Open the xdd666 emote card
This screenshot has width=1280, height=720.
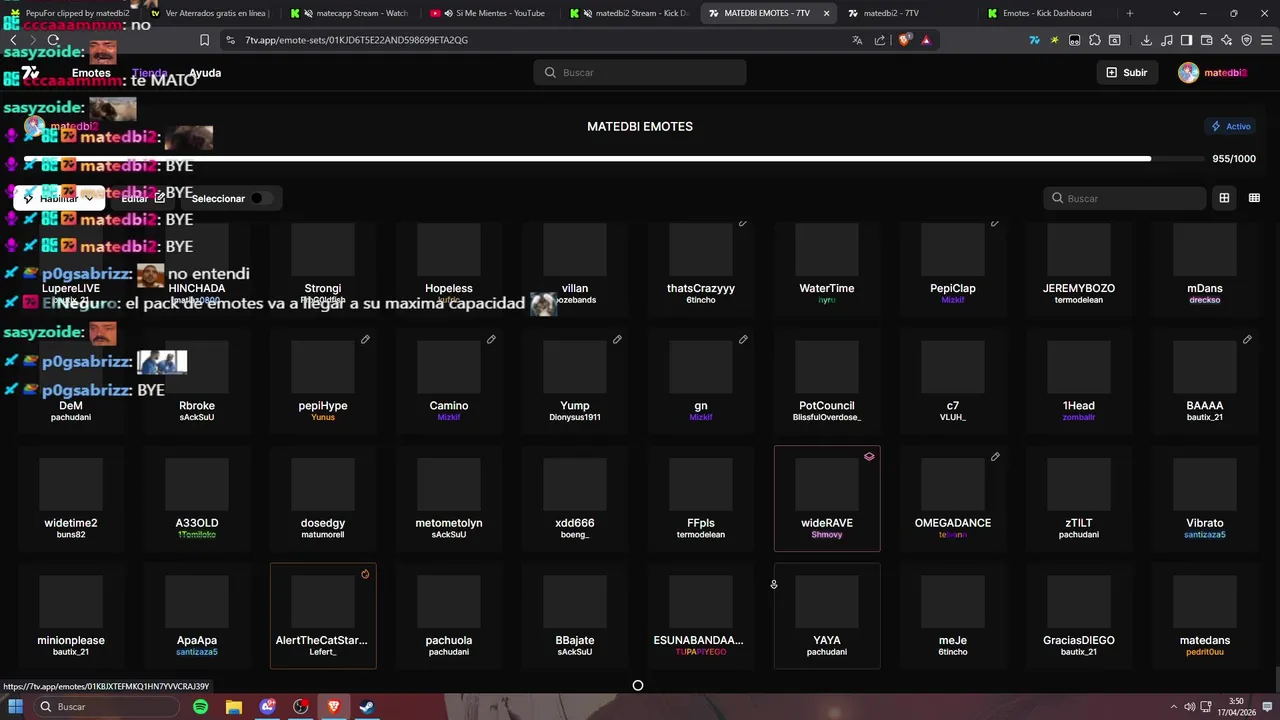click(x=575, y=498)
